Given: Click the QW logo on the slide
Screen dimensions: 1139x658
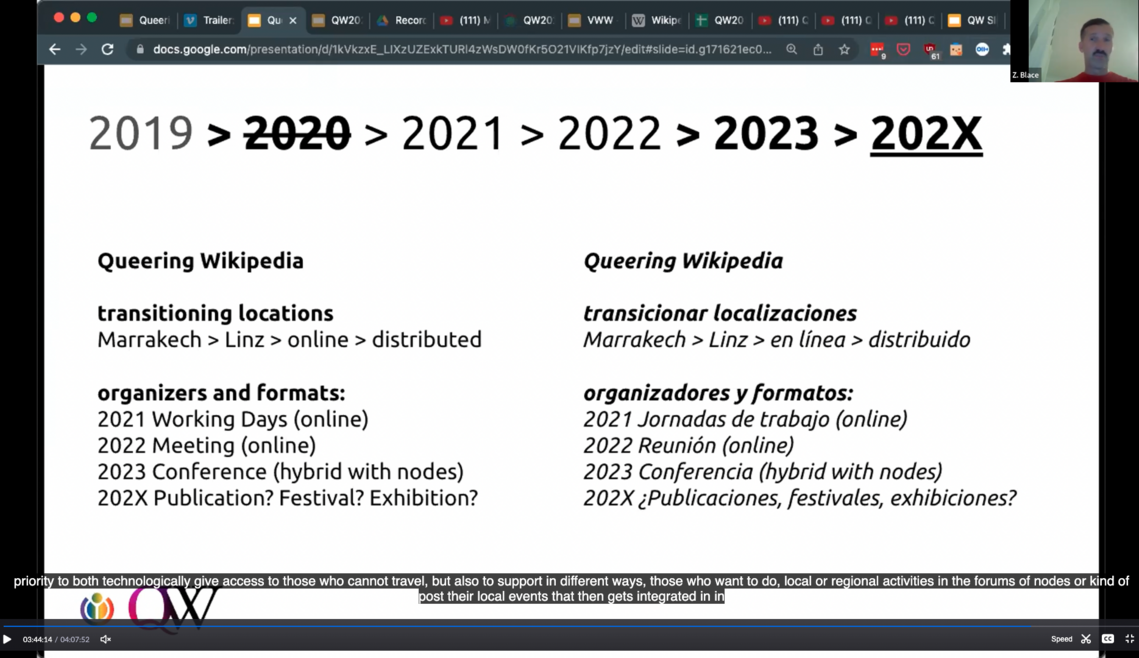Looking at the screenshot, I should tap(173, 607).
